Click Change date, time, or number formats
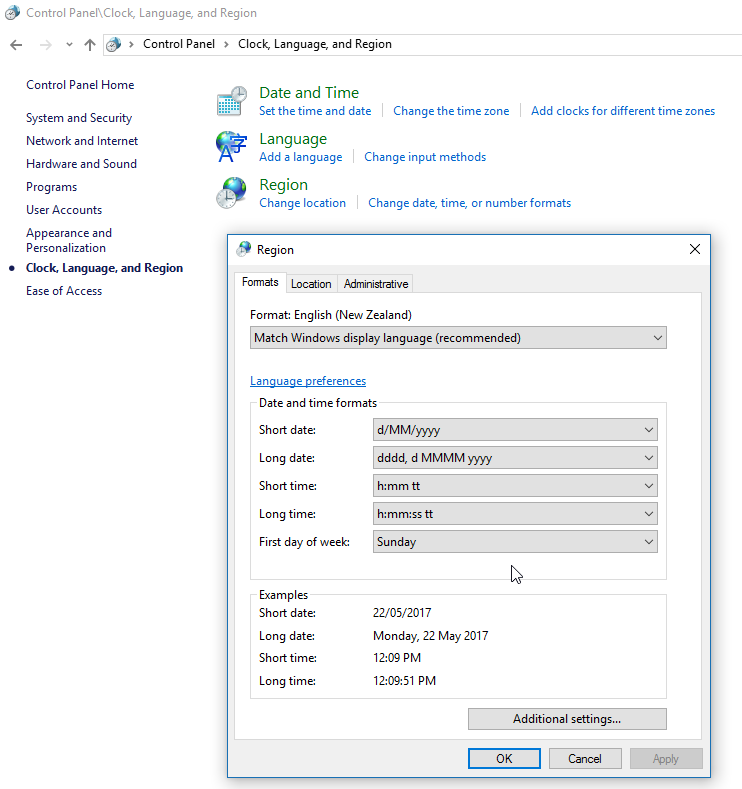 (x=469, y=203)
